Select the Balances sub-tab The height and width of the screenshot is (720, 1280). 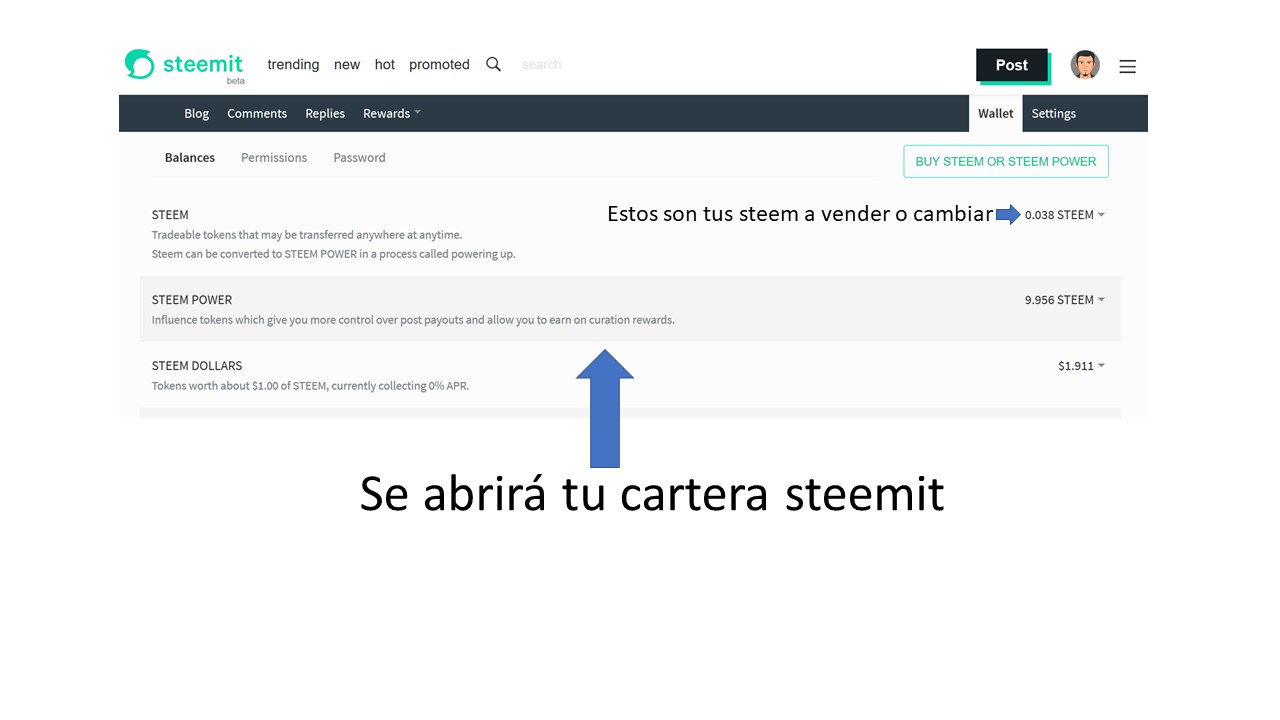pos(190,157)
